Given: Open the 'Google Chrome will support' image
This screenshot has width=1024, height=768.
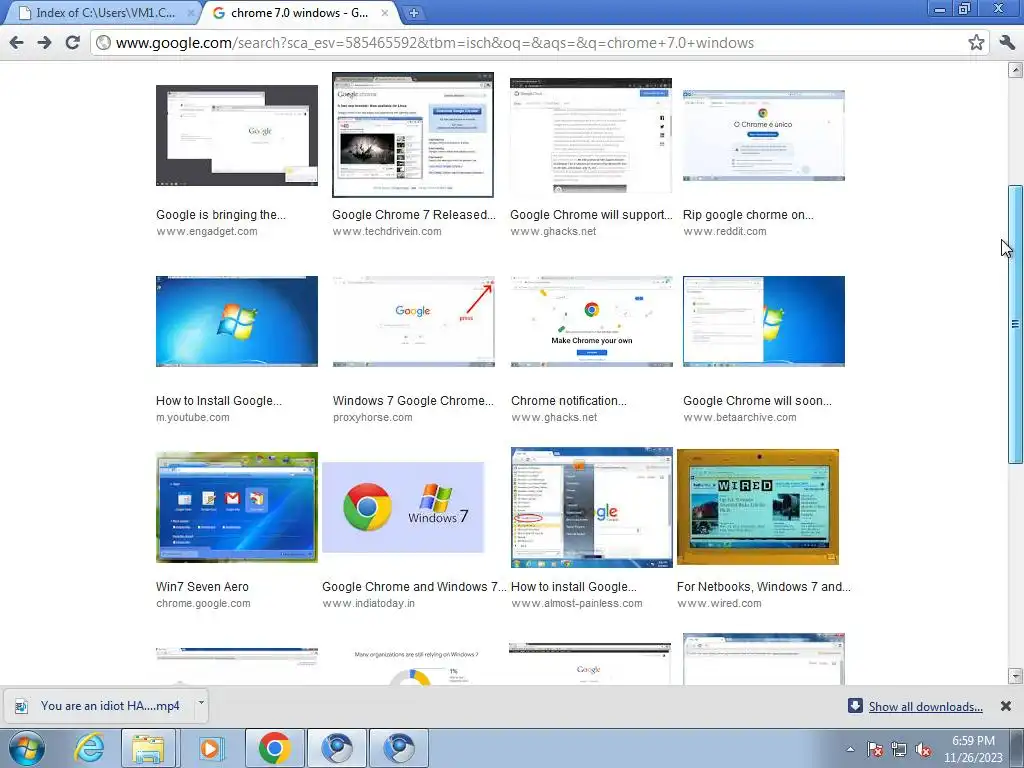Looking at the screenshot, I should [590, 135].
